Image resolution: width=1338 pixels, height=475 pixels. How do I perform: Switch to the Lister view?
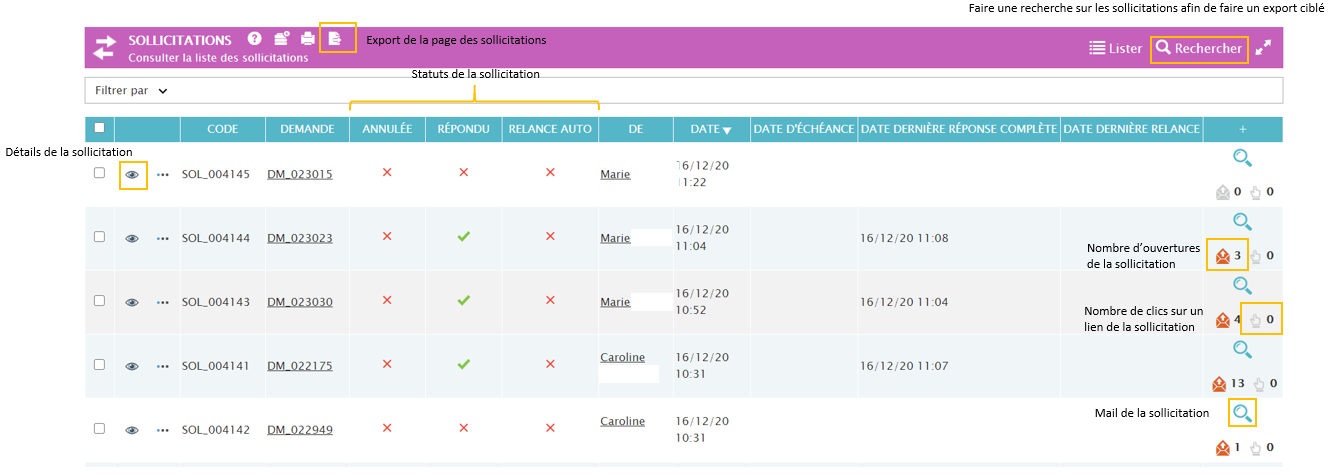click(1115, 48)
